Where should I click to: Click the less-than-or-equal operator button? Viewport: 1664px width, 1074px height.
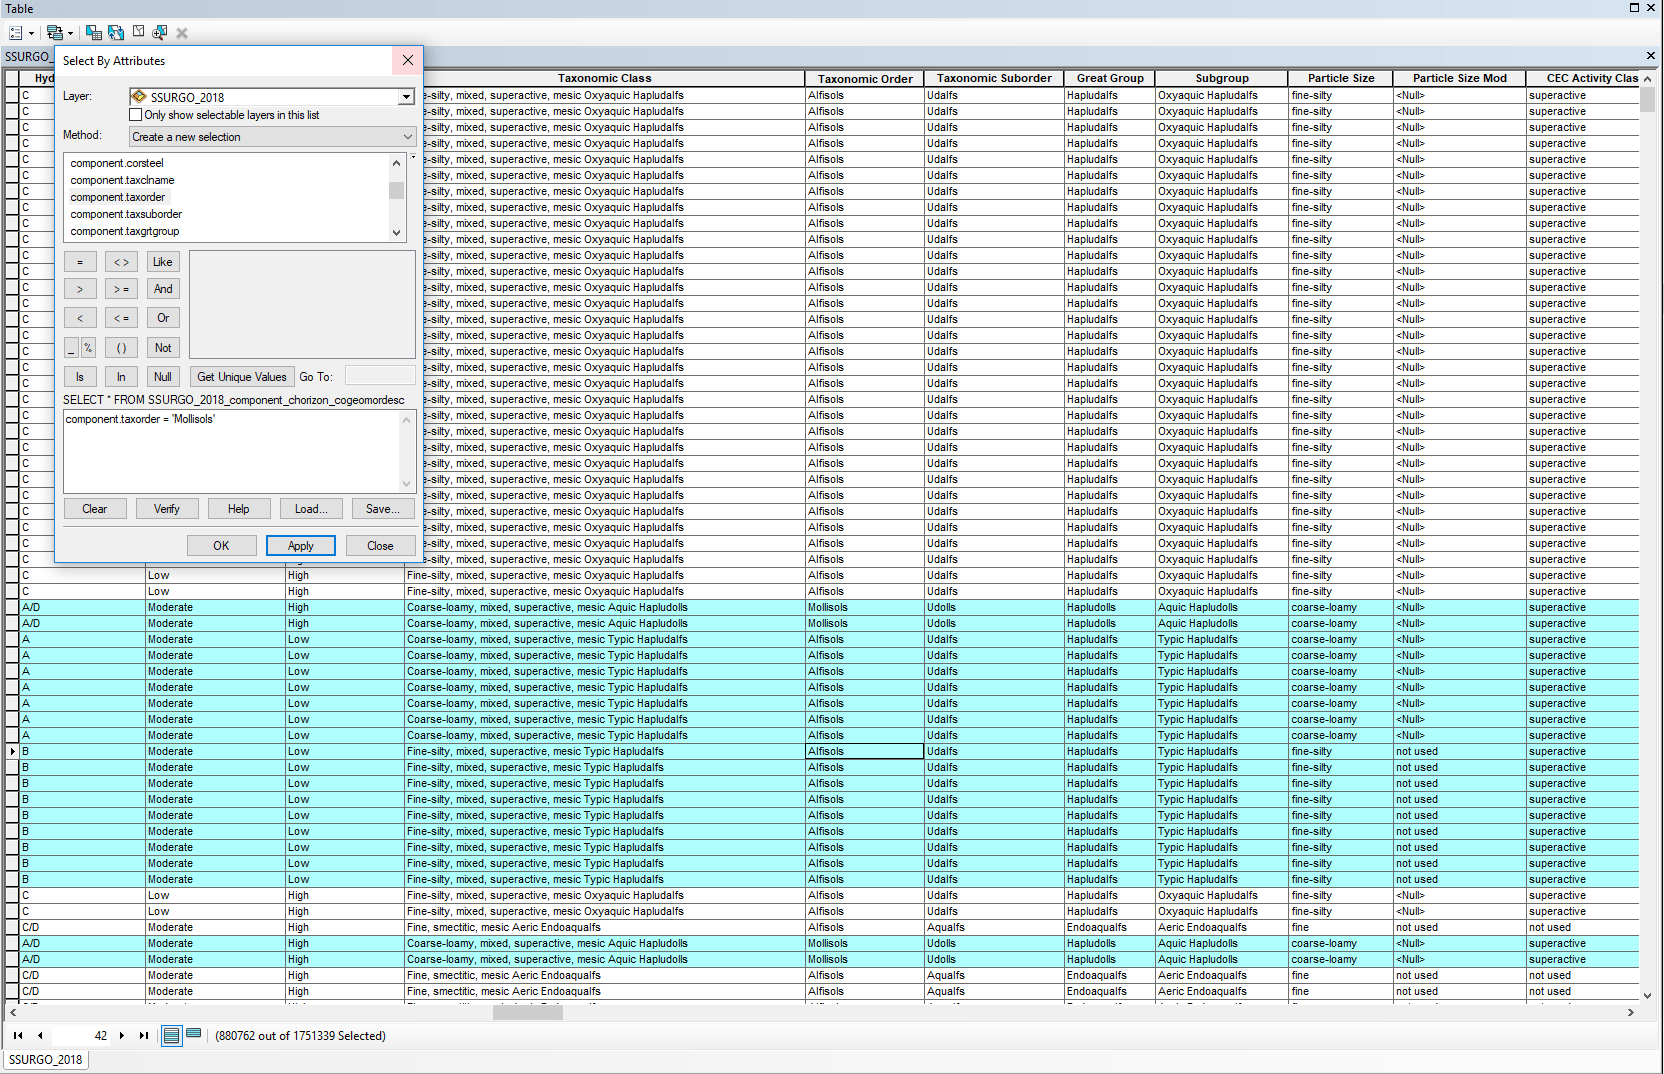pyautogui.click(x=121, y=318)
